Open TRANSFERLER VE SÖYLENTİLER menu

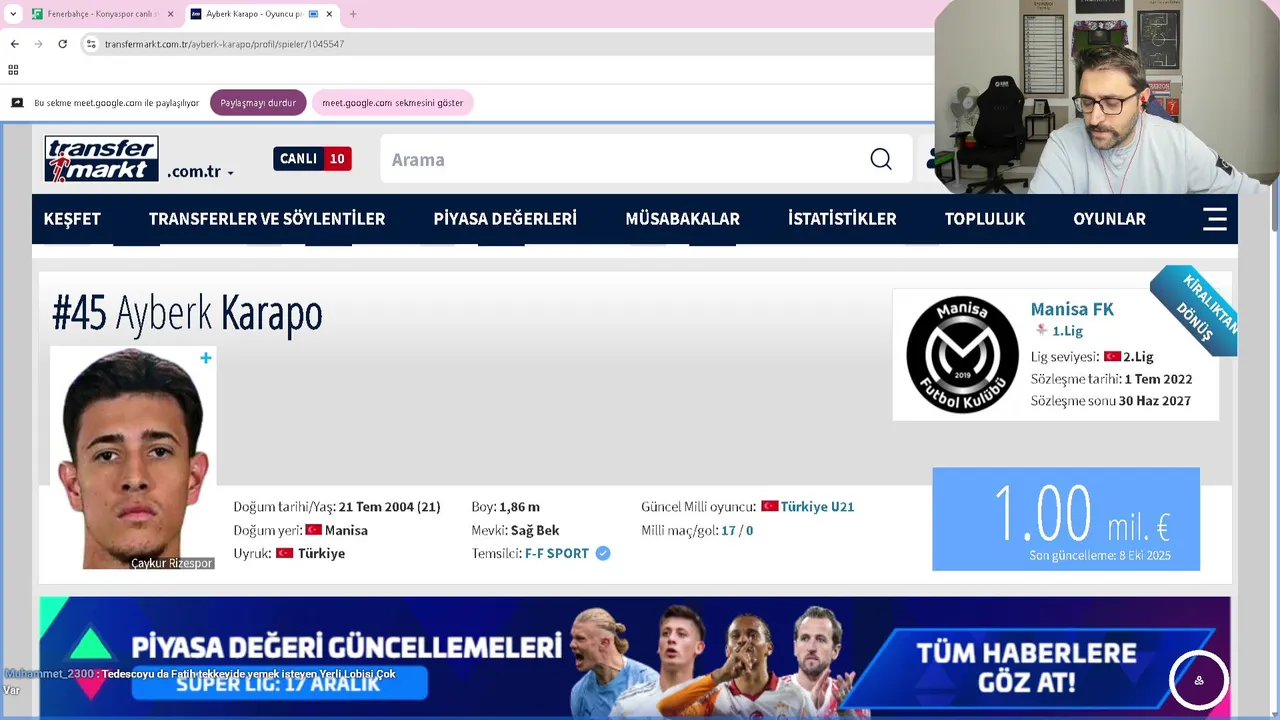tap(267, 219)
